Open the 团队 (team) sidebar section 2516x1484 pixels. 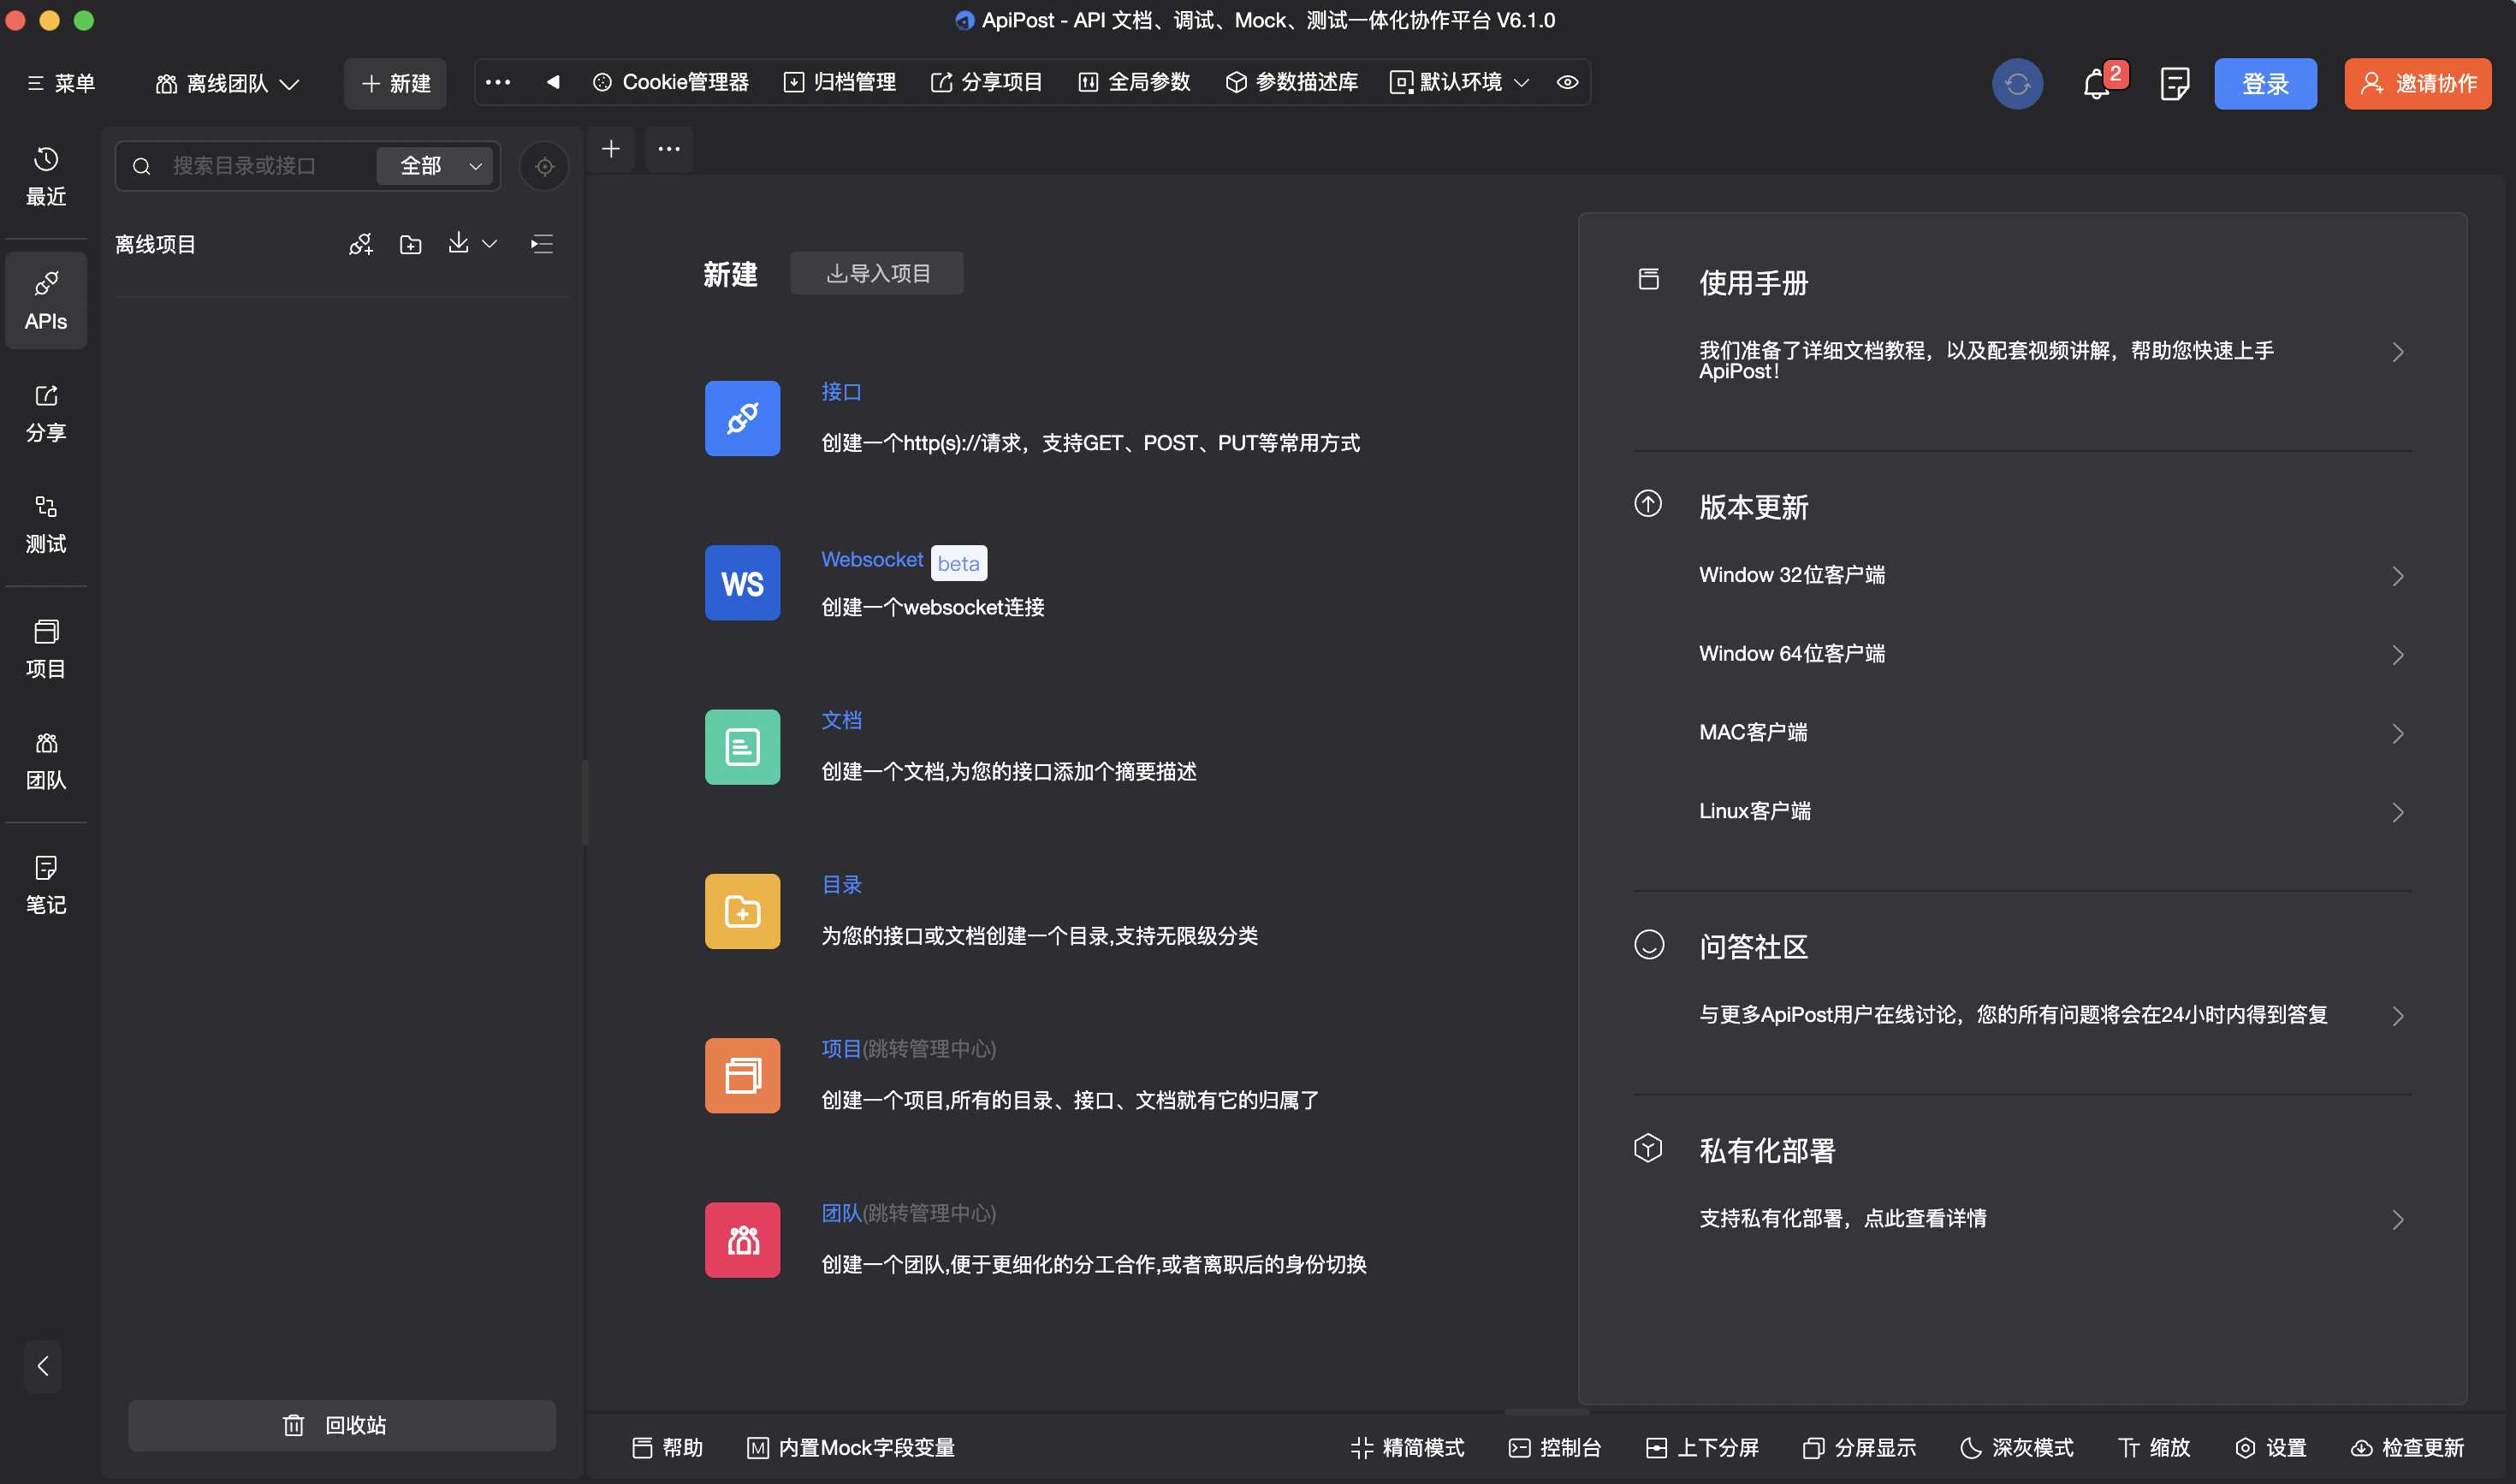tap(46, 760)
